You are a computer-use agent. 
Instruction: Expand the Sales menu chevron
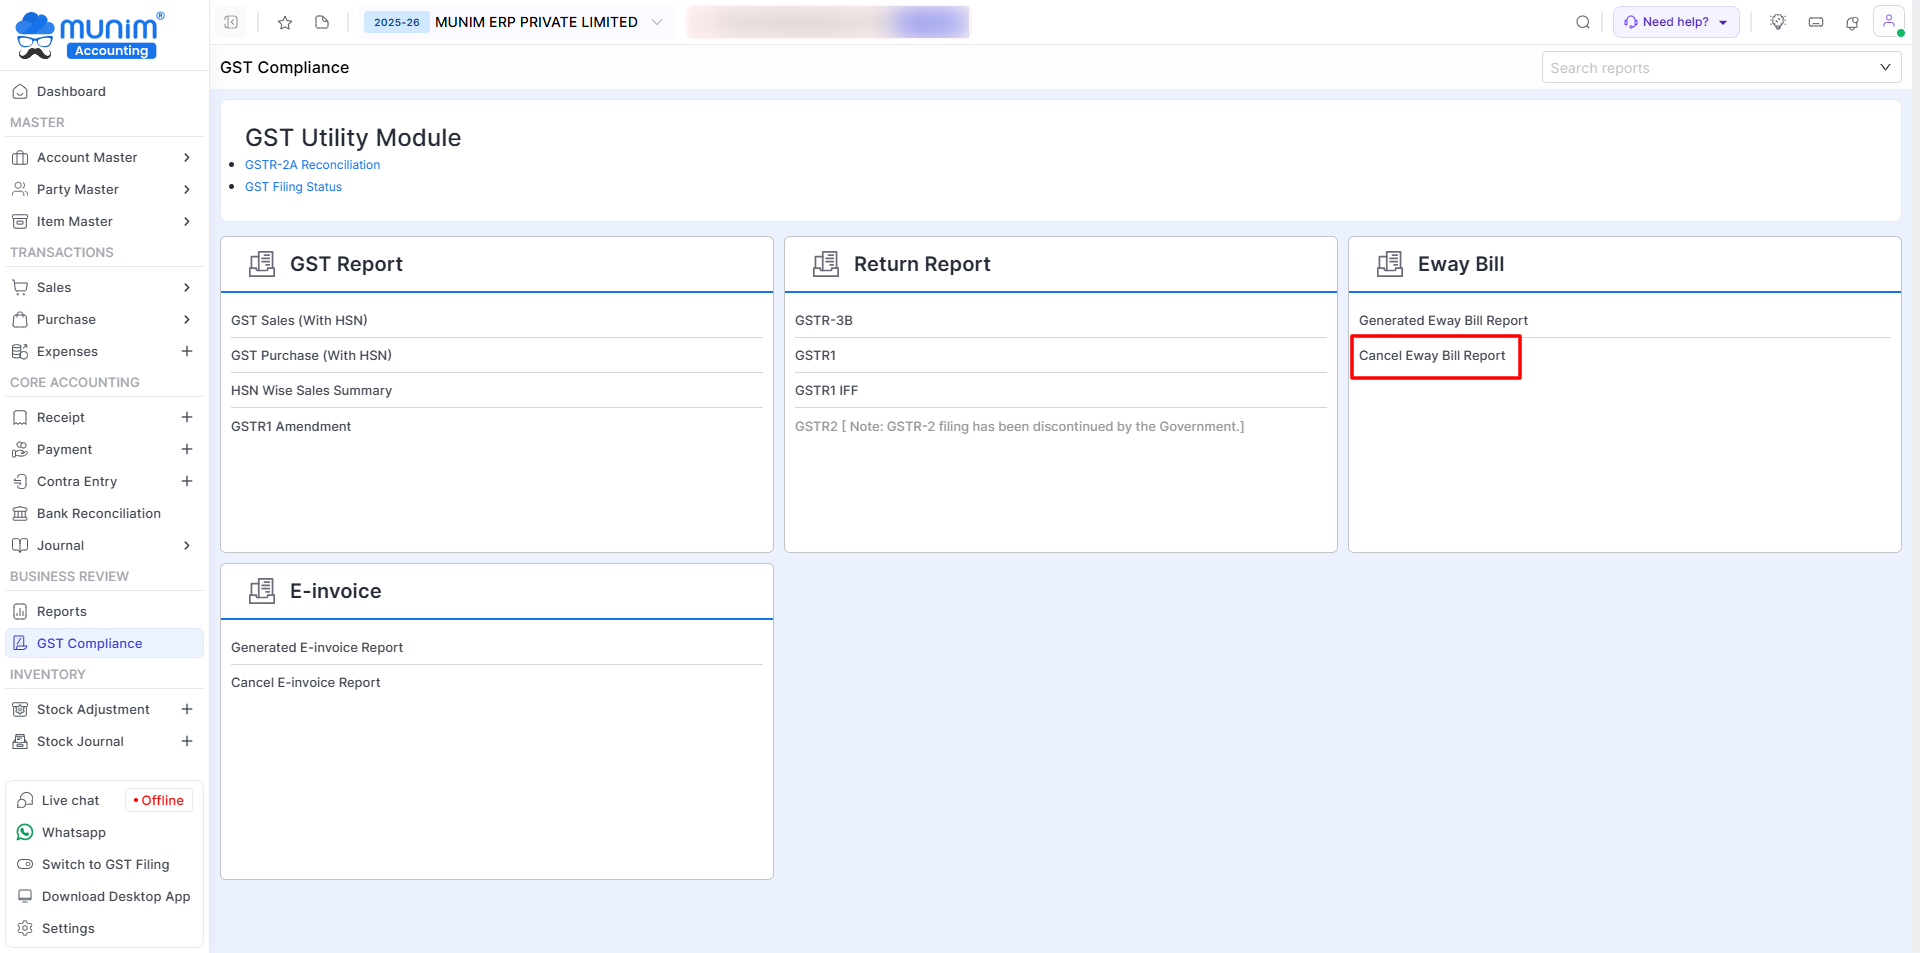tap(187, 287)
